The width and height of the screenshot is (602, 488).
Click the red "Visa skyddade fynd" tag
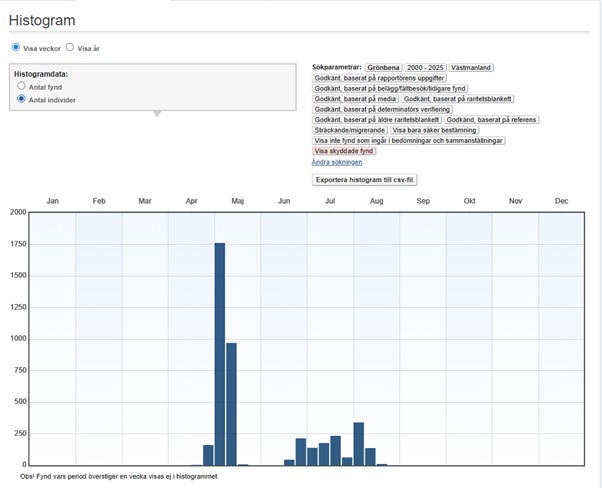(x=345, y=151)
